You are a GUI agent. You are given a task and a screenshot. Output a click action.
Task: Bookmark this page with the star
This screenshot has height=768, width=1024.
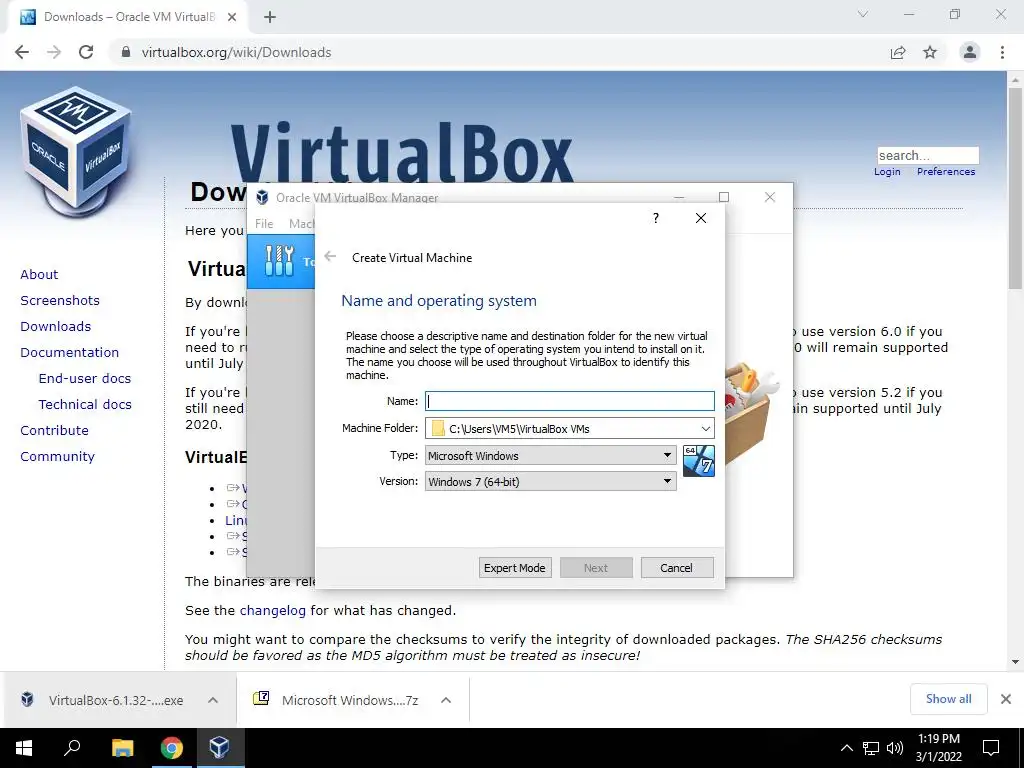click(930, 52)
